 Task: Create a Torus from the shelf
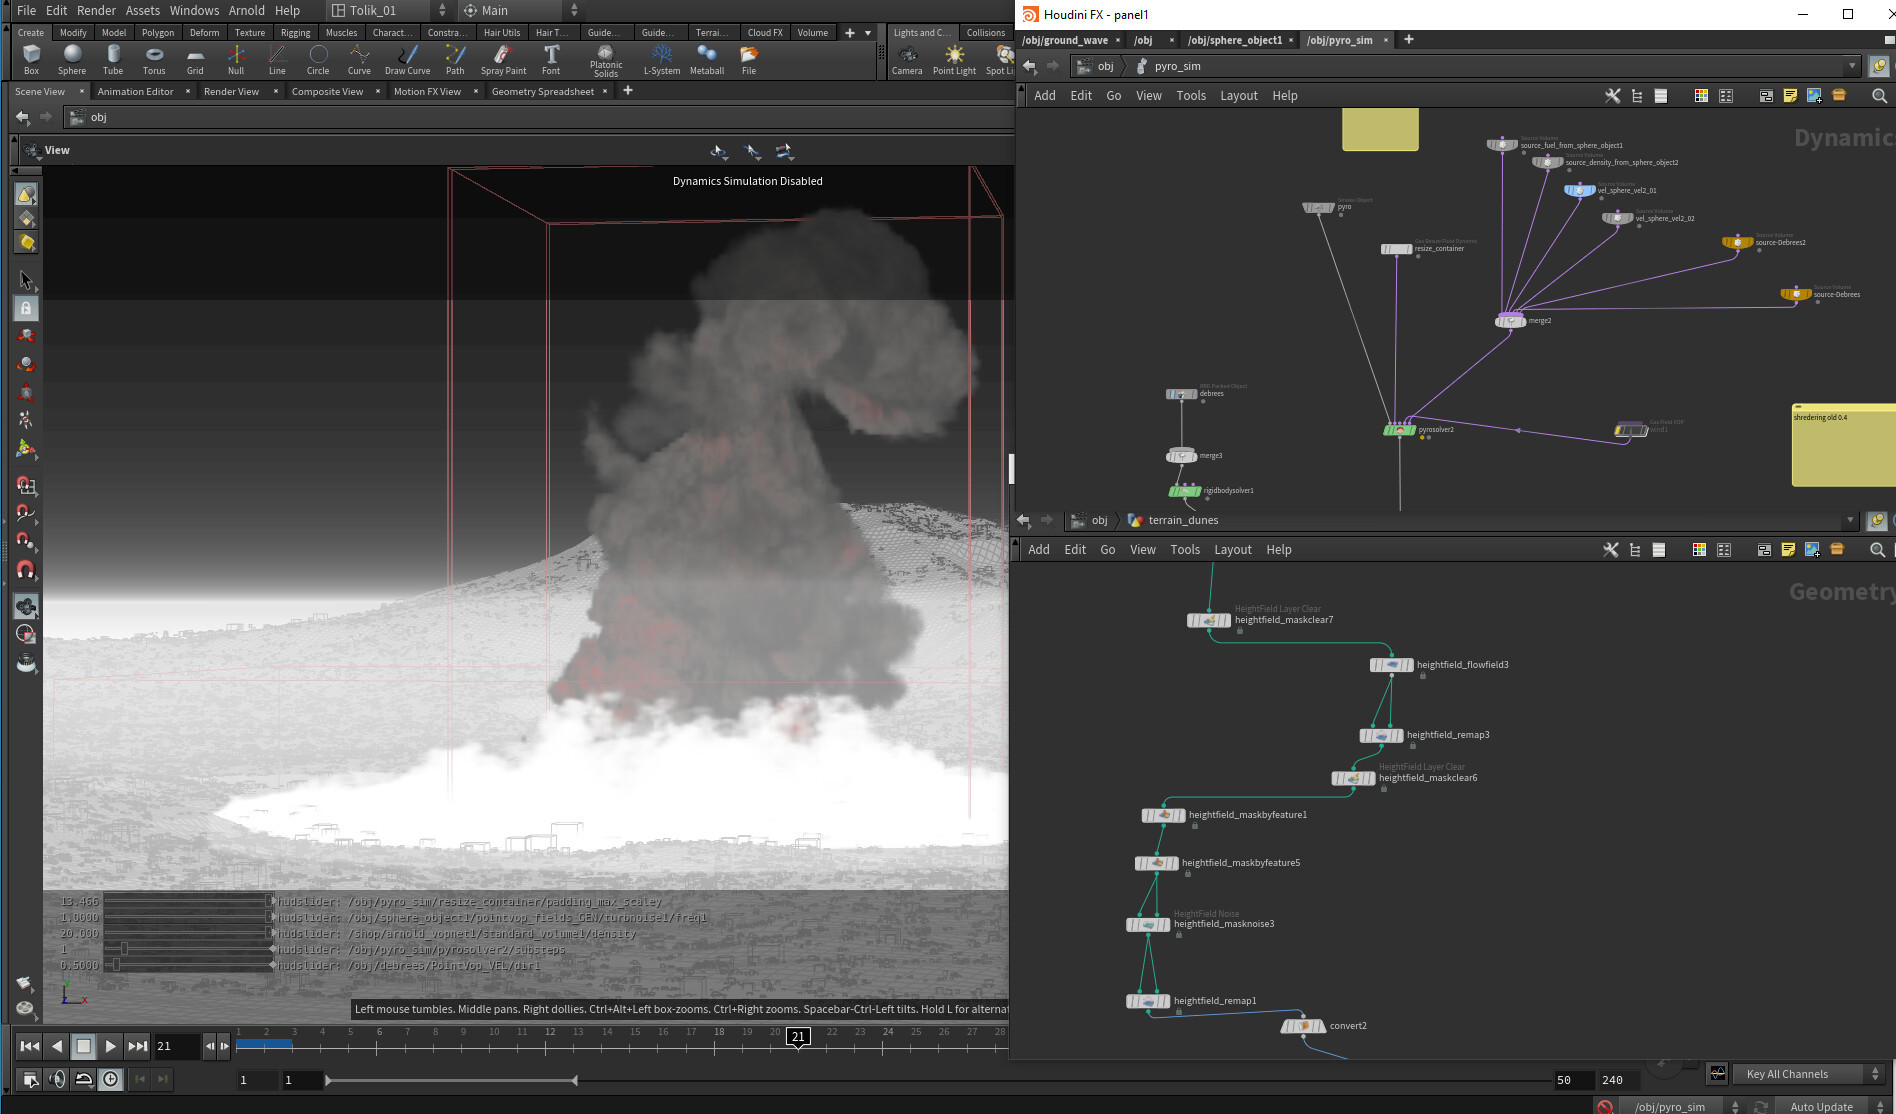pos(154,59)
